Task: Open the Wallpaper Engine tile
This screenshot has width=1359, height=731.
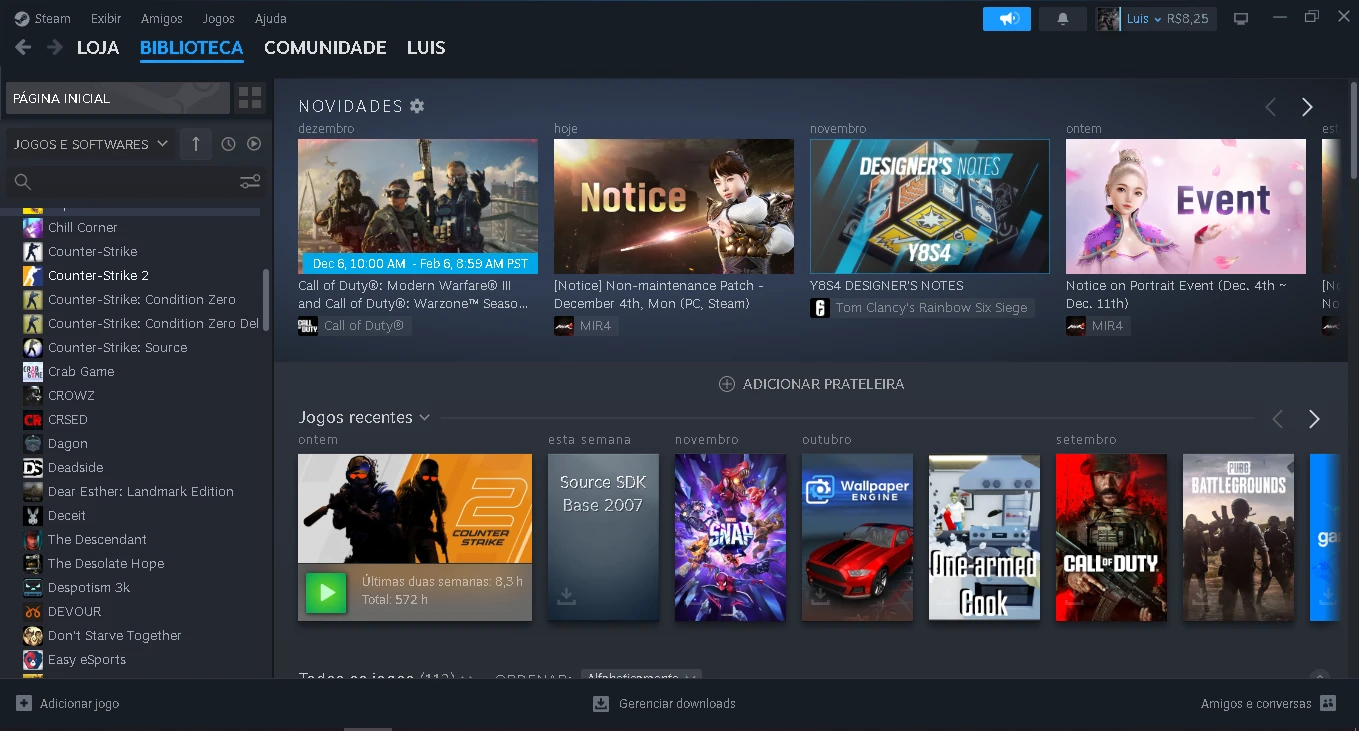Action: pos(857,537)
